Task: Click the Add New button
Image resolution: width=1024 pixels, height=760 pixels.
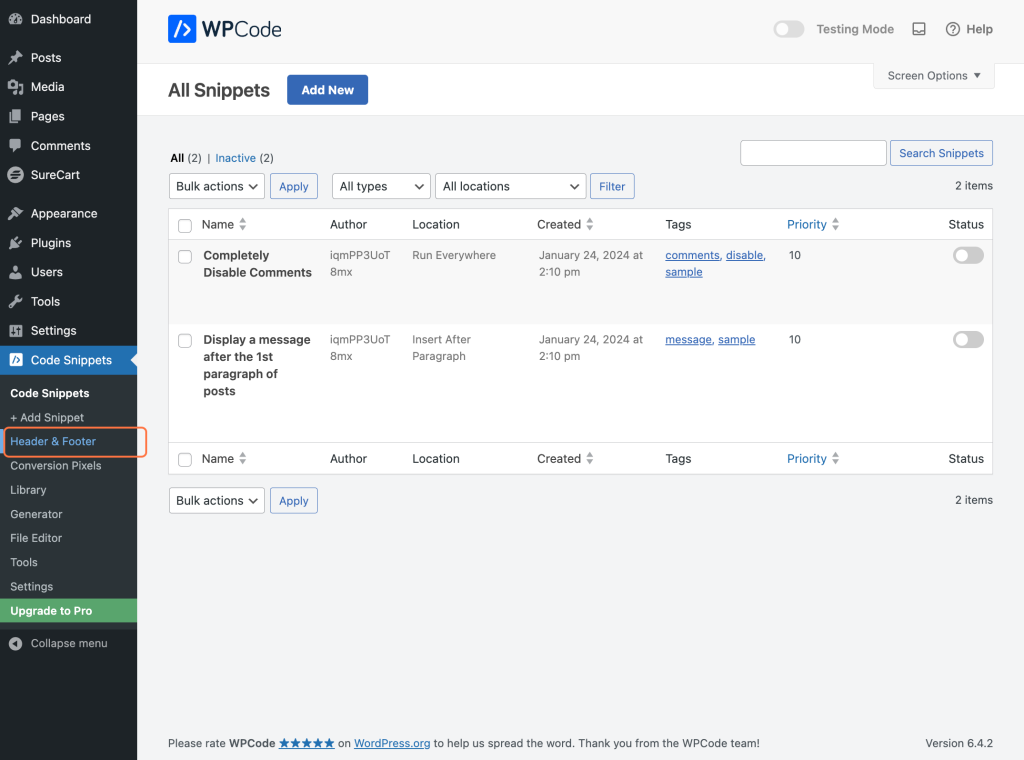Action: (x=327, y=90)
